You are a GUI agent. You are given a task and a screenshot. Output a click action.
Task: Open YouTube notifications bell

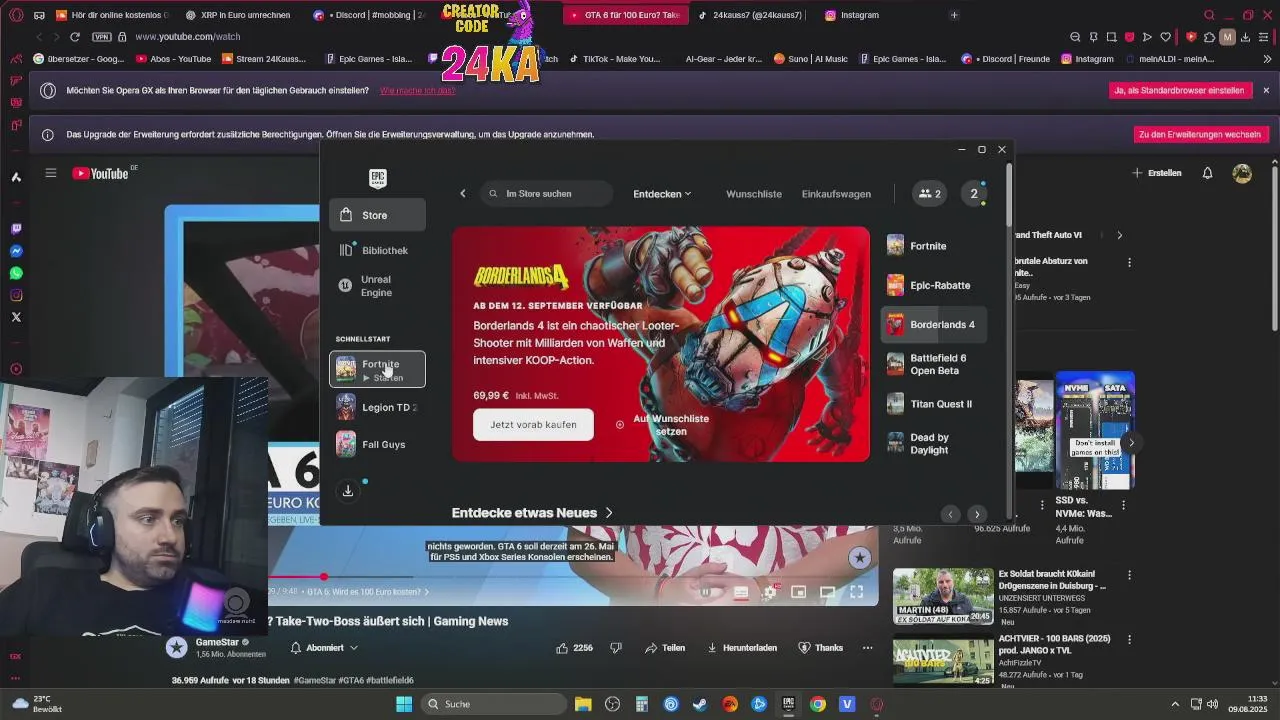[1207, 173]
